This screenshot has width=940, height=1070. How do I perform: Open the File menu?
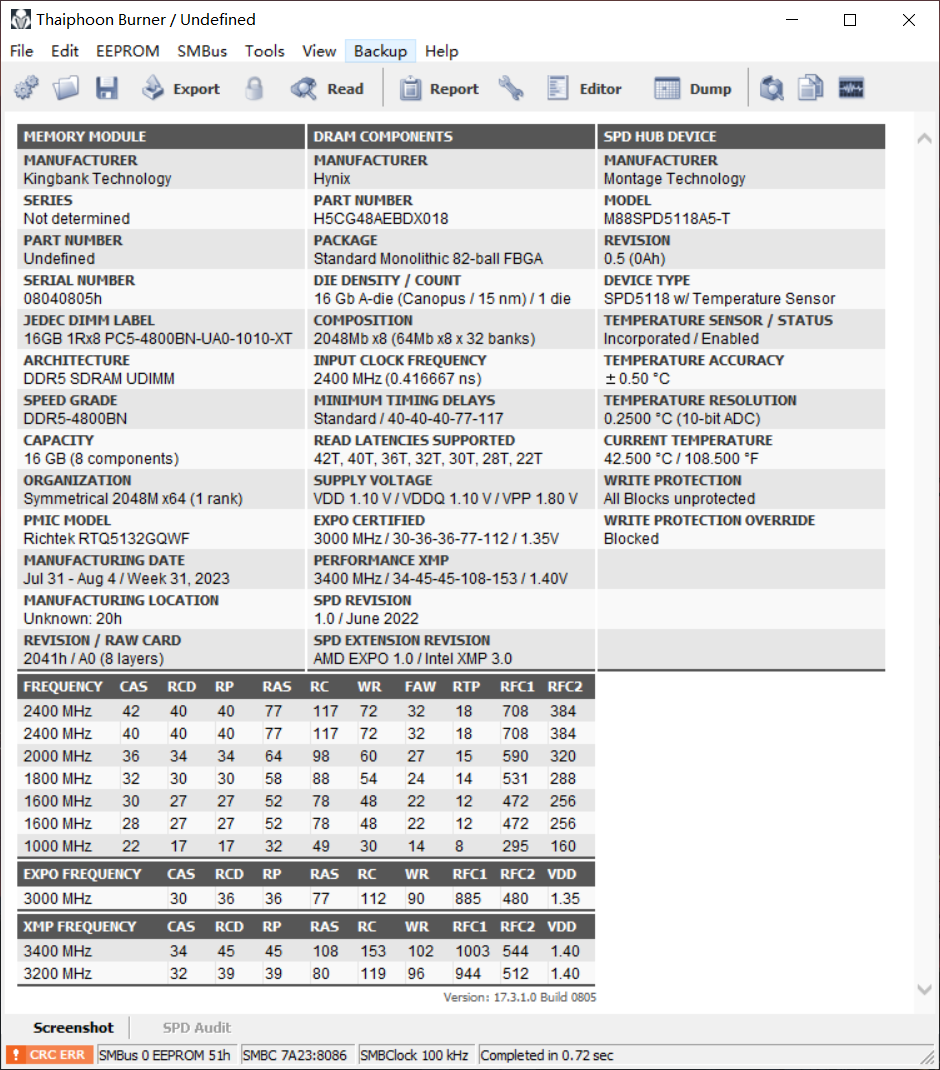22,51
